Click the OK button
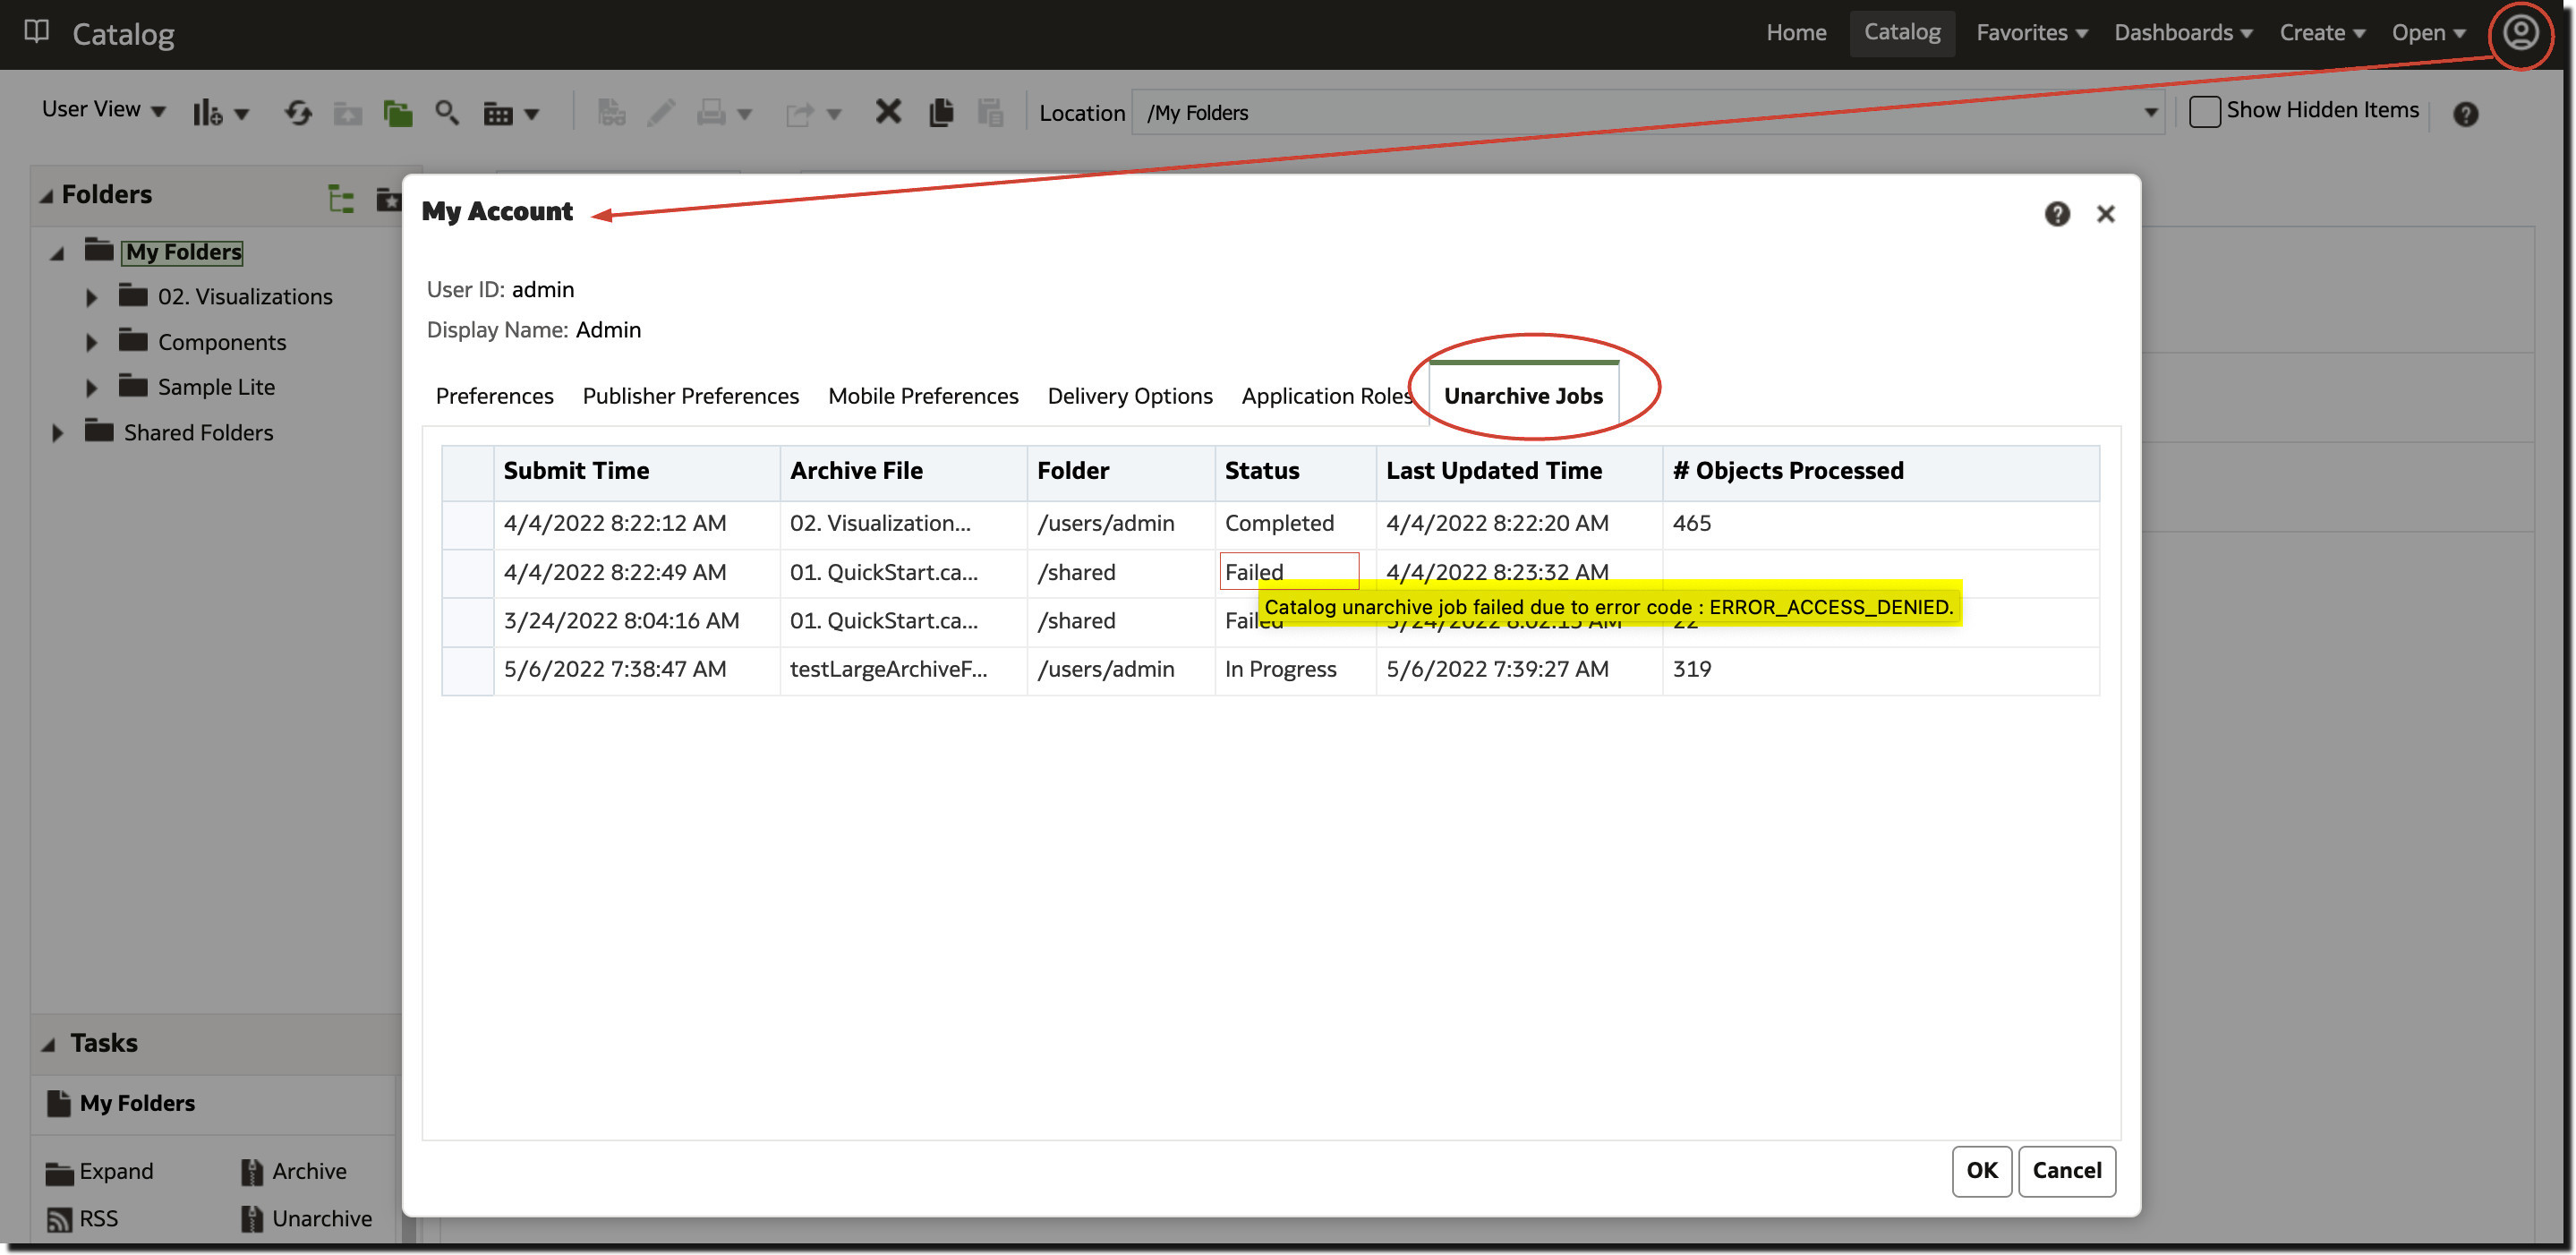Screen dimensions: 2576x1255 coord(1981,1170)
